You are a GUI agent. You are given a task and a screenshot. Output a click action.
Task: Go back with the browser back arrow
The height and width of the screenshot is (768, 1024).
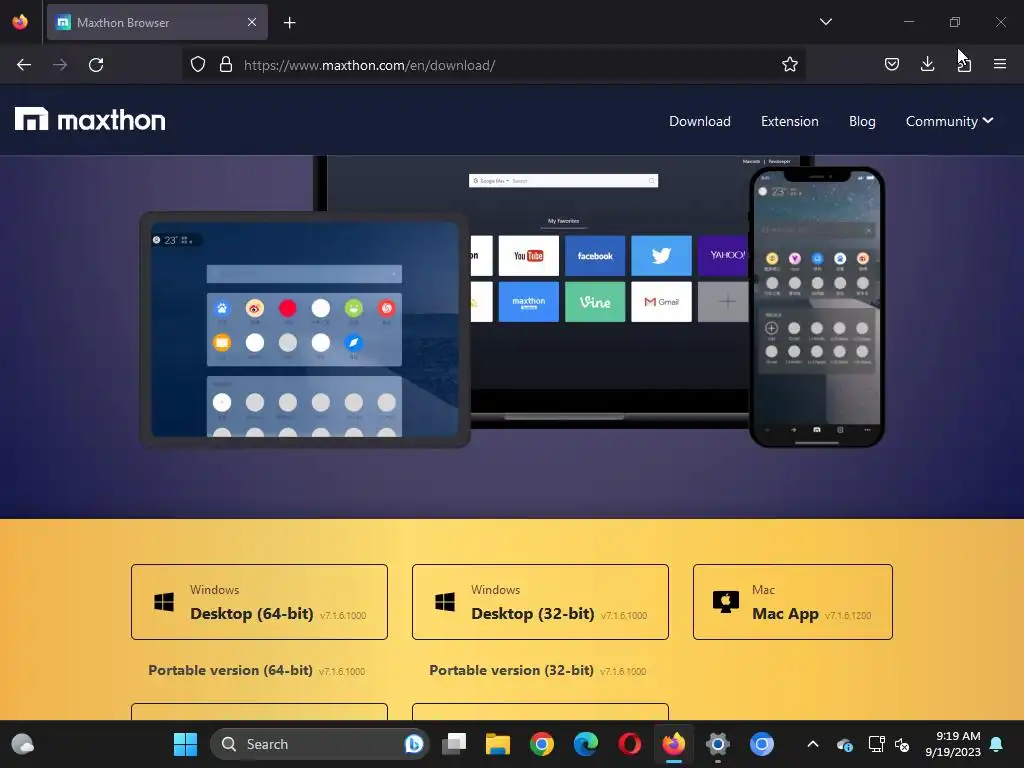click(x=24, y=65)
